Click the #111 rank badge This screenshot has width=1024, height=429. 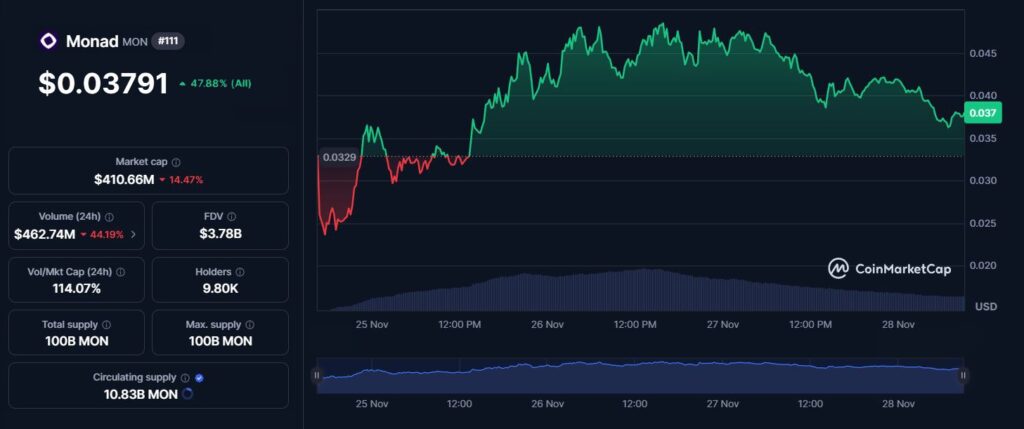pos(168,41)
